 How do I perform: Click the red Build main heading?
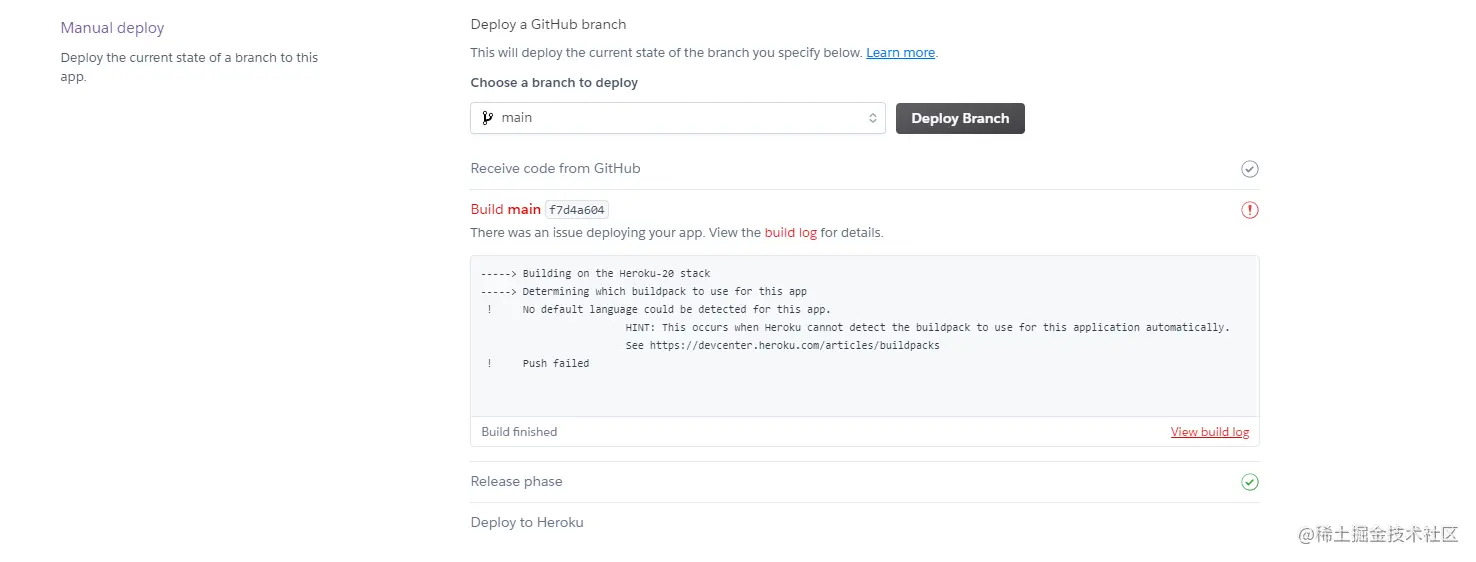tap(505, 210)
